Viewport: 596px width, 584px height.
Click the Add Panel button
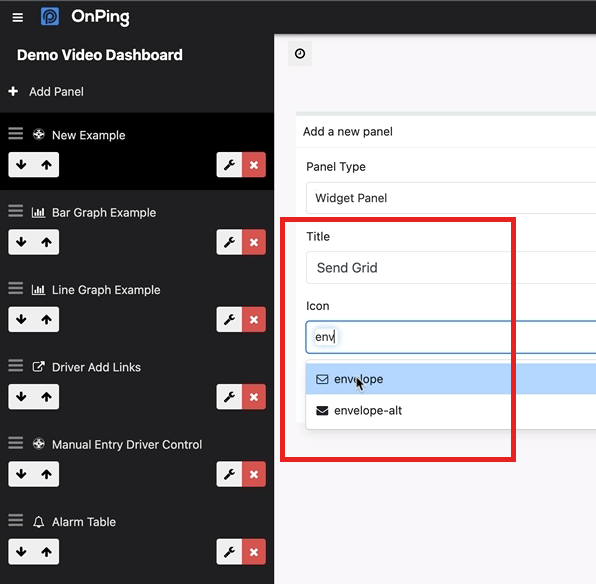pos(46,92)
